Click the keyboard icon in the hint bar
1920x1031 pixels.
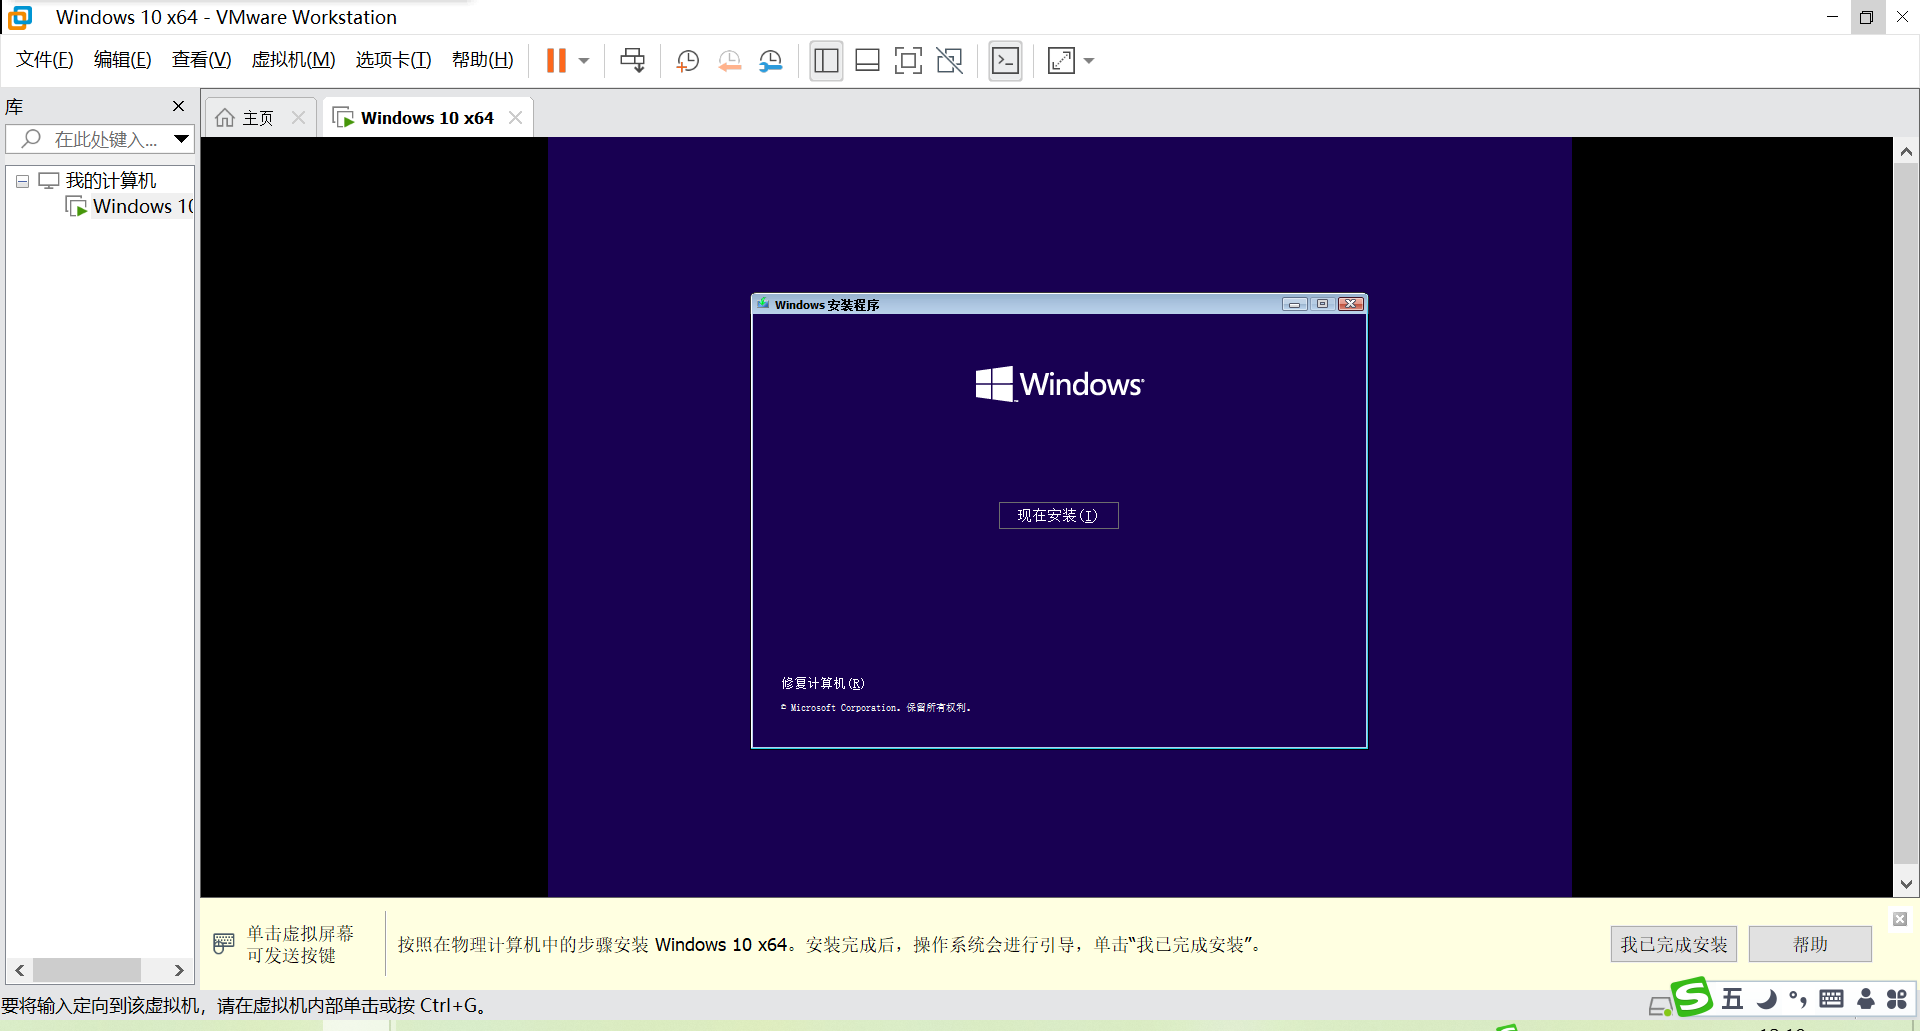coord(224,943)
